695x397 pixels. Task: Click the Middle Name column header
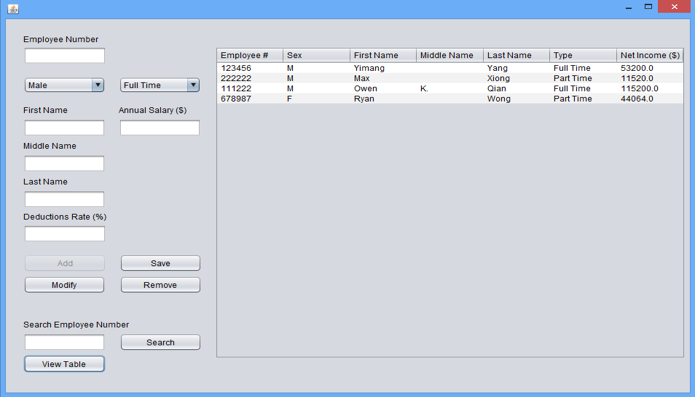coord(450,55)
